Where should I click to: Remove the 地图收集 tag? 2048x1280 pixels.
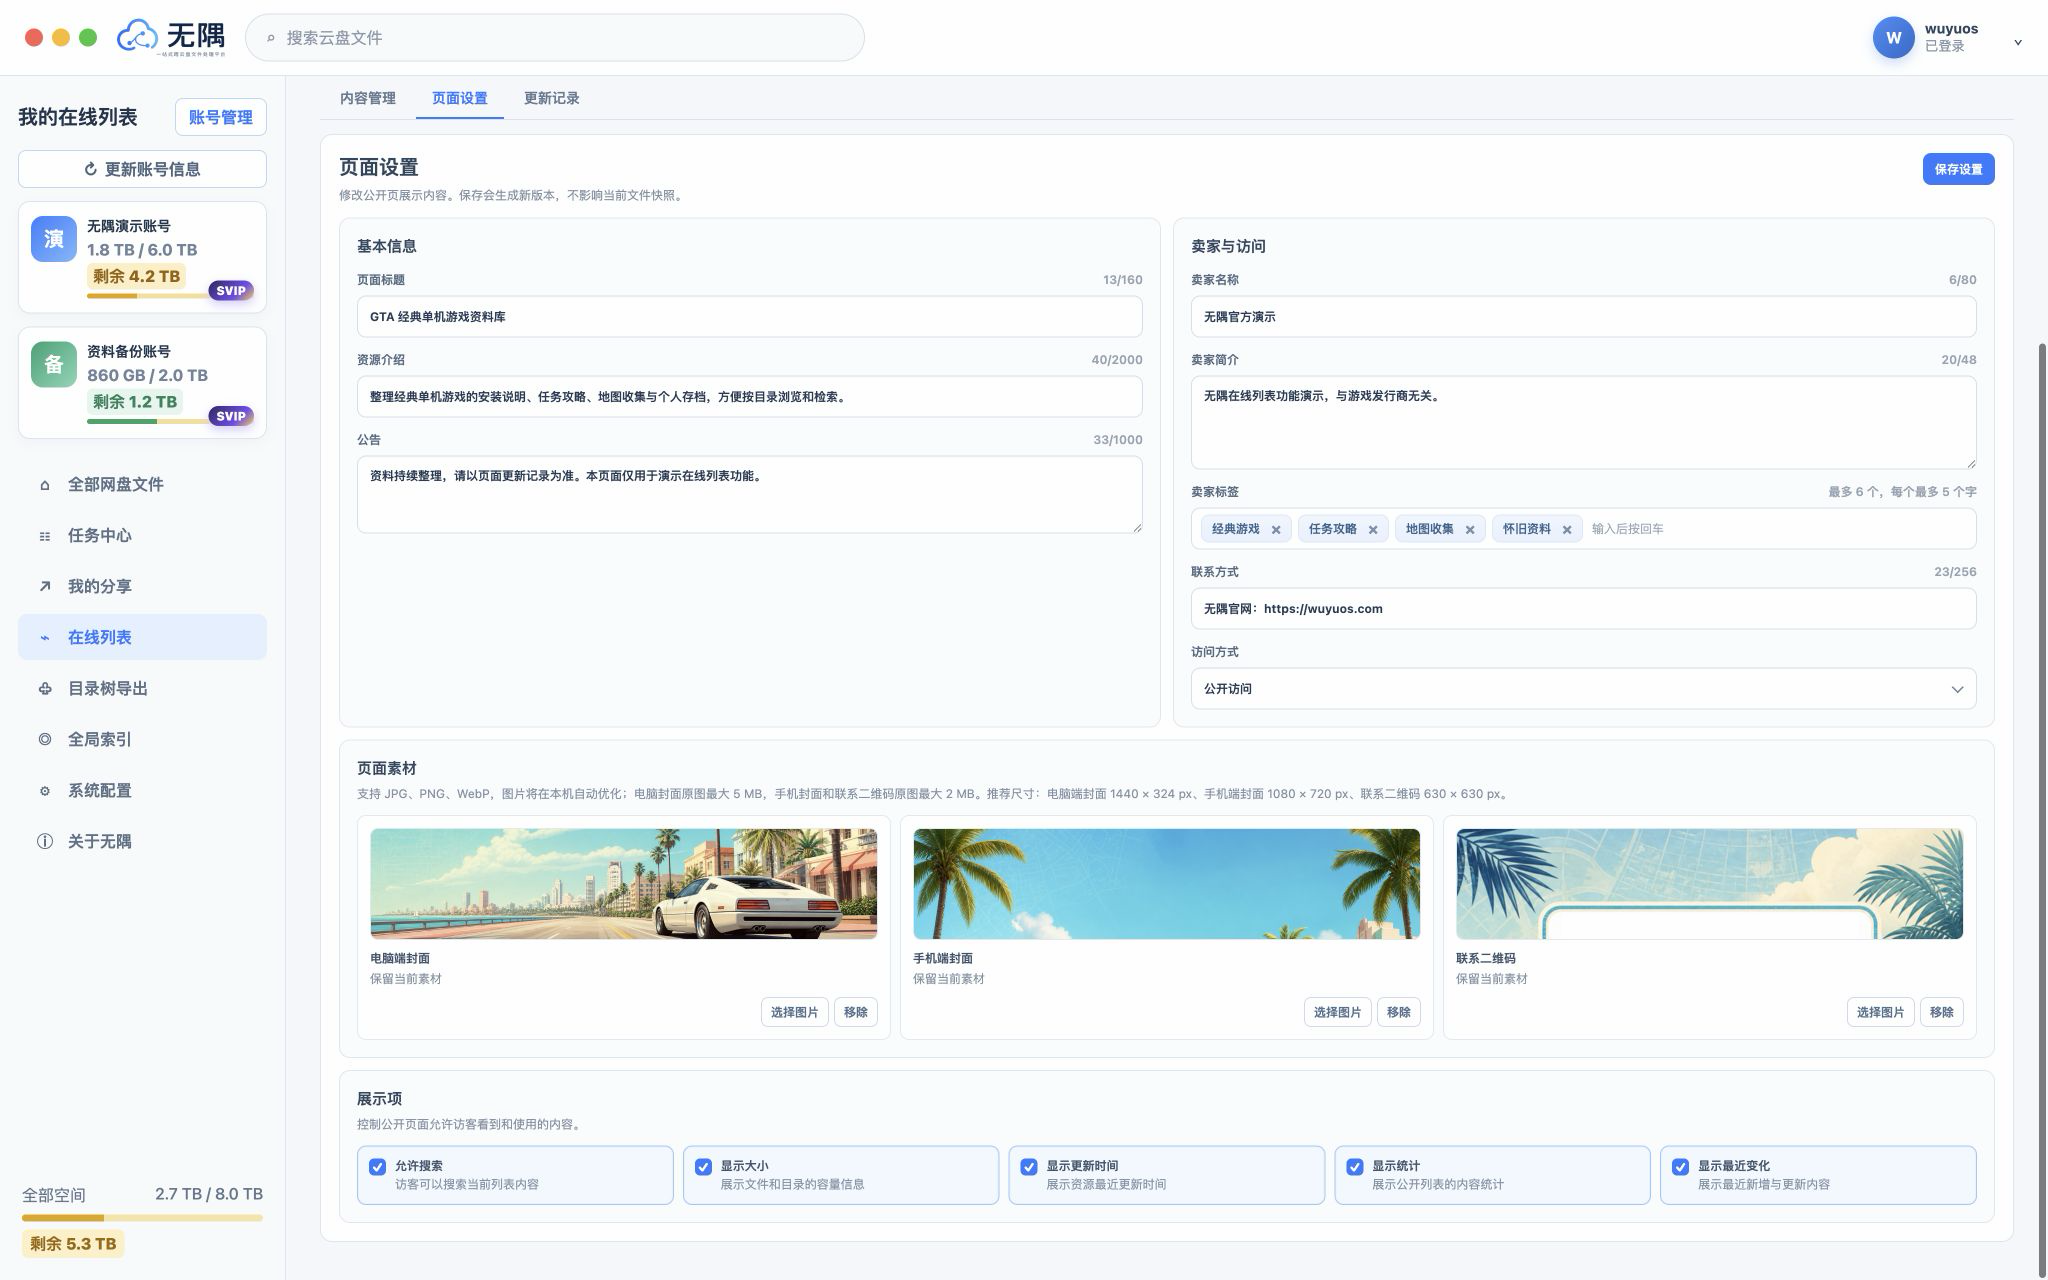(x=1470, y=530)
